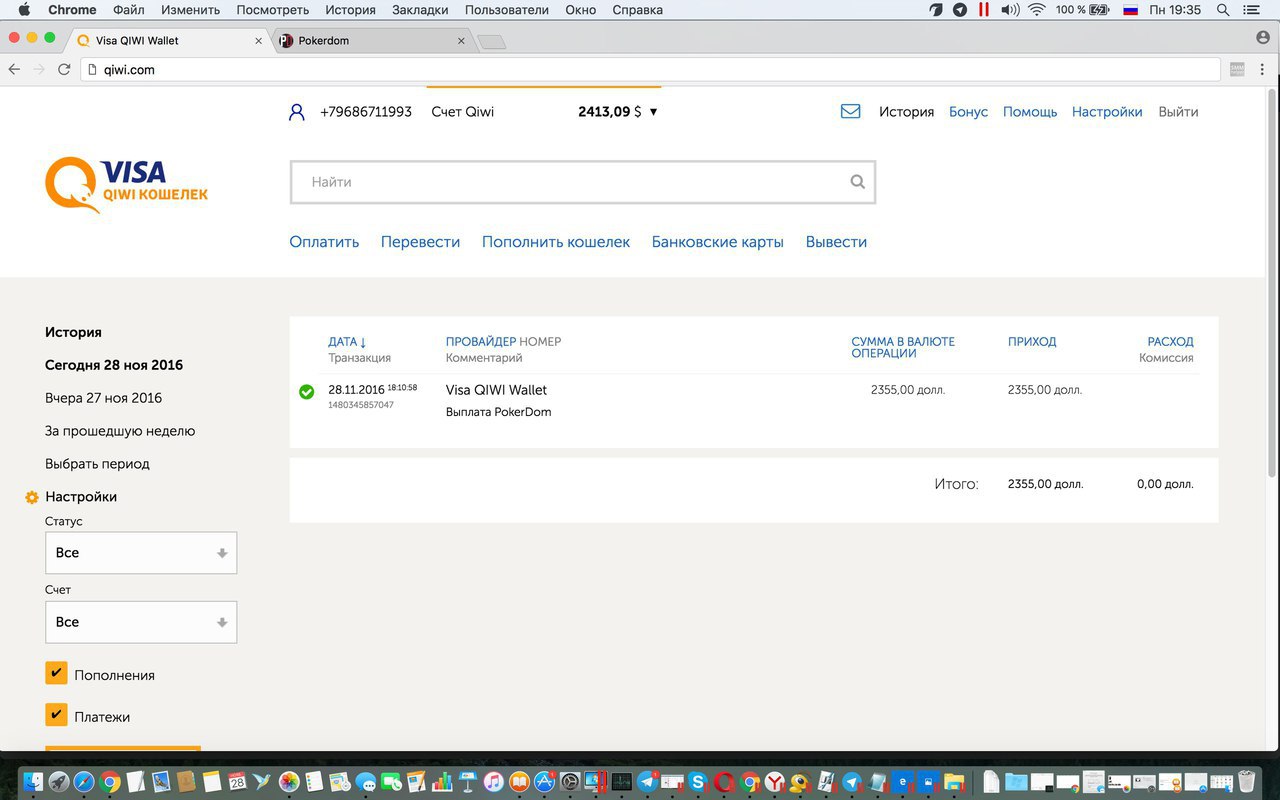This screenshot has height=800, width=1280.
Task: Select Сегодня 28 ноя 2016 filter
Action: coord(114,365)
